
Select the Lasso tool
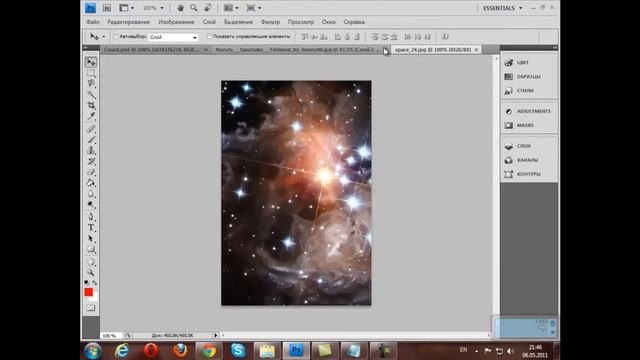coord(91,84)
